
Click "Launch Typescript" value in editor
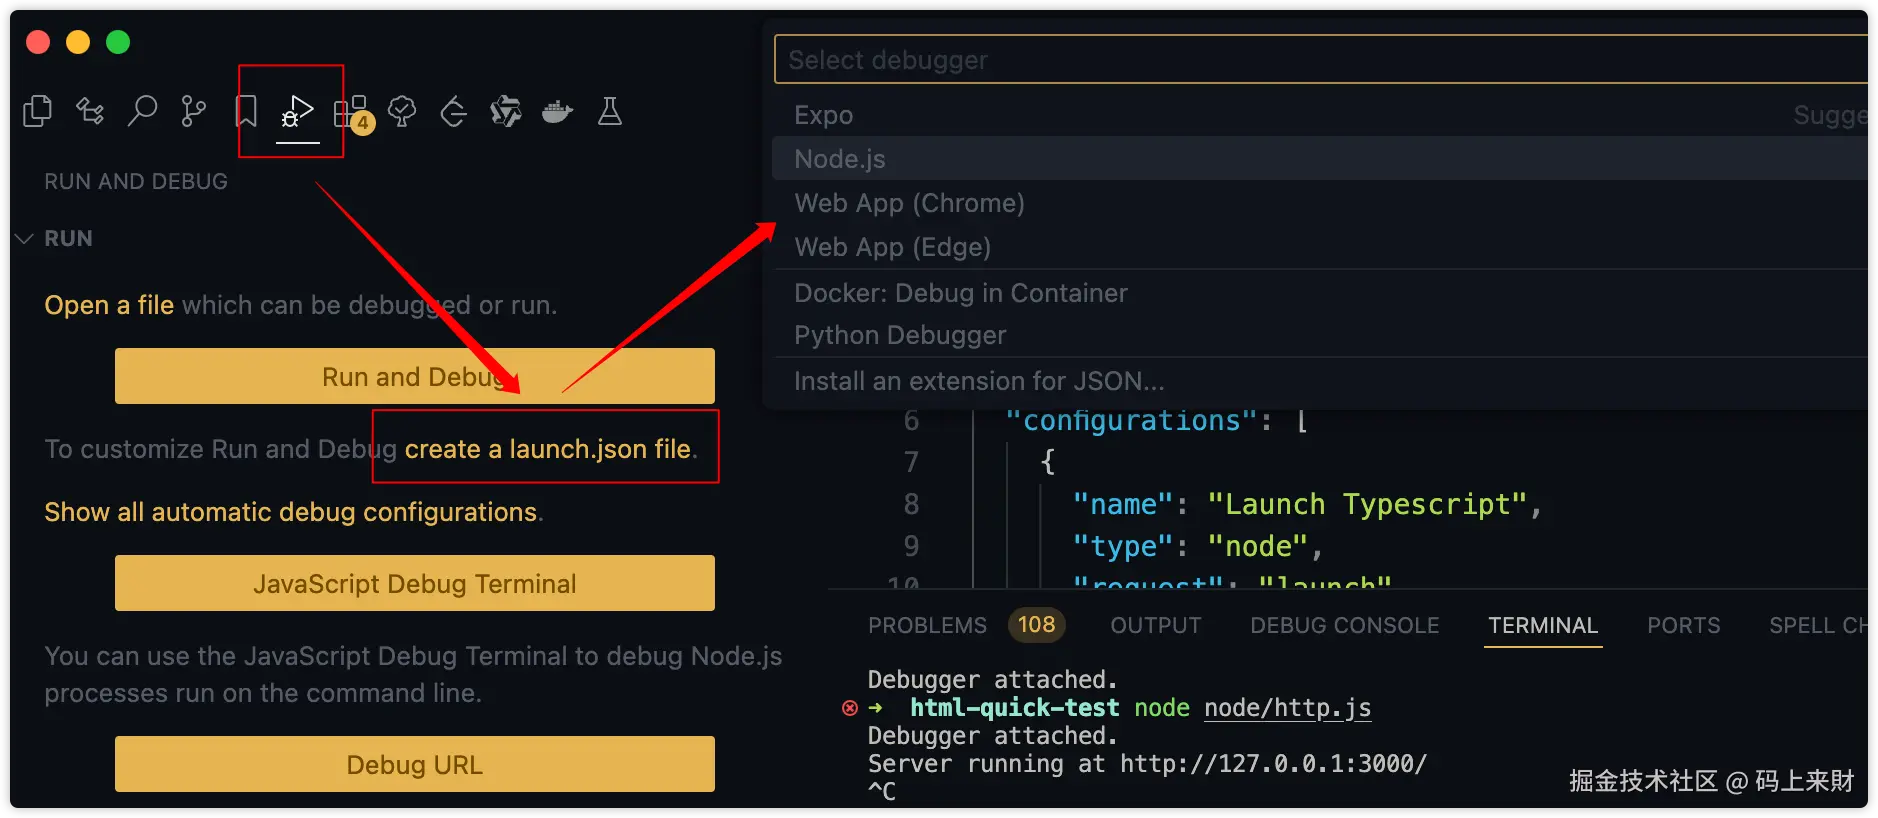point(1367,504)
